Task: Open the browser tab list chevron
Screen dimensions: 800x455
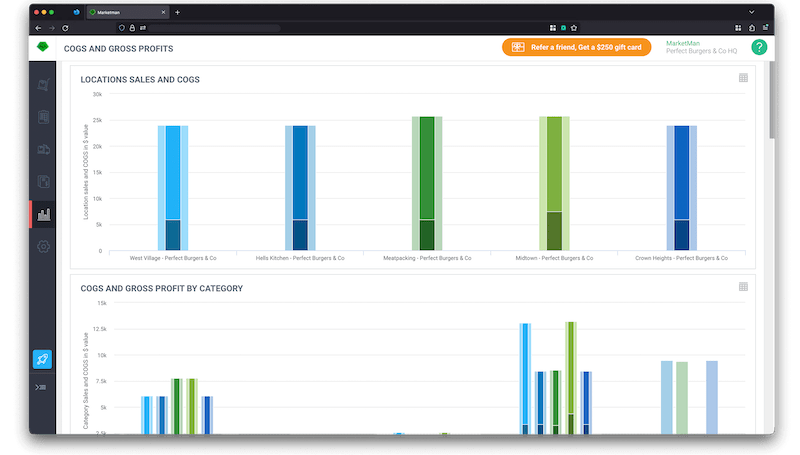Action: point(752,12)
